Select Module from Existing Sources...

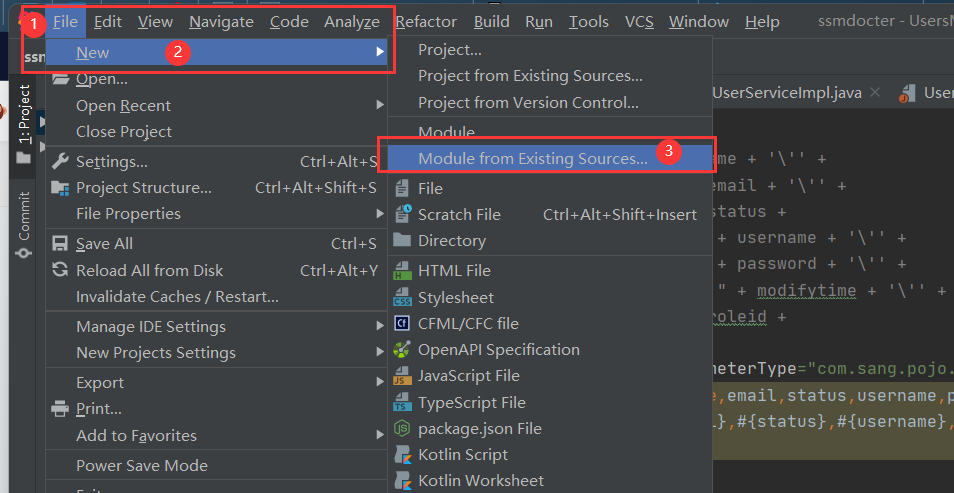550,158
